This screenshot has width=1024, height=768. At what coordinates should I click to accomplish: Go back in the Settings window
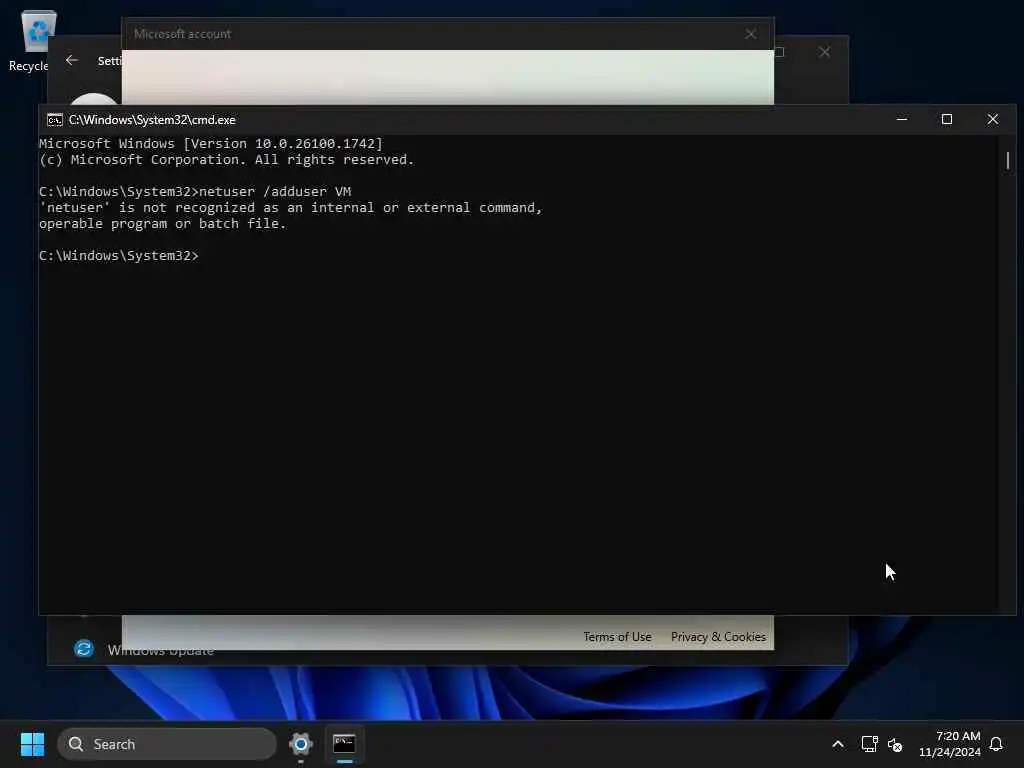click(x=72, y=60)
